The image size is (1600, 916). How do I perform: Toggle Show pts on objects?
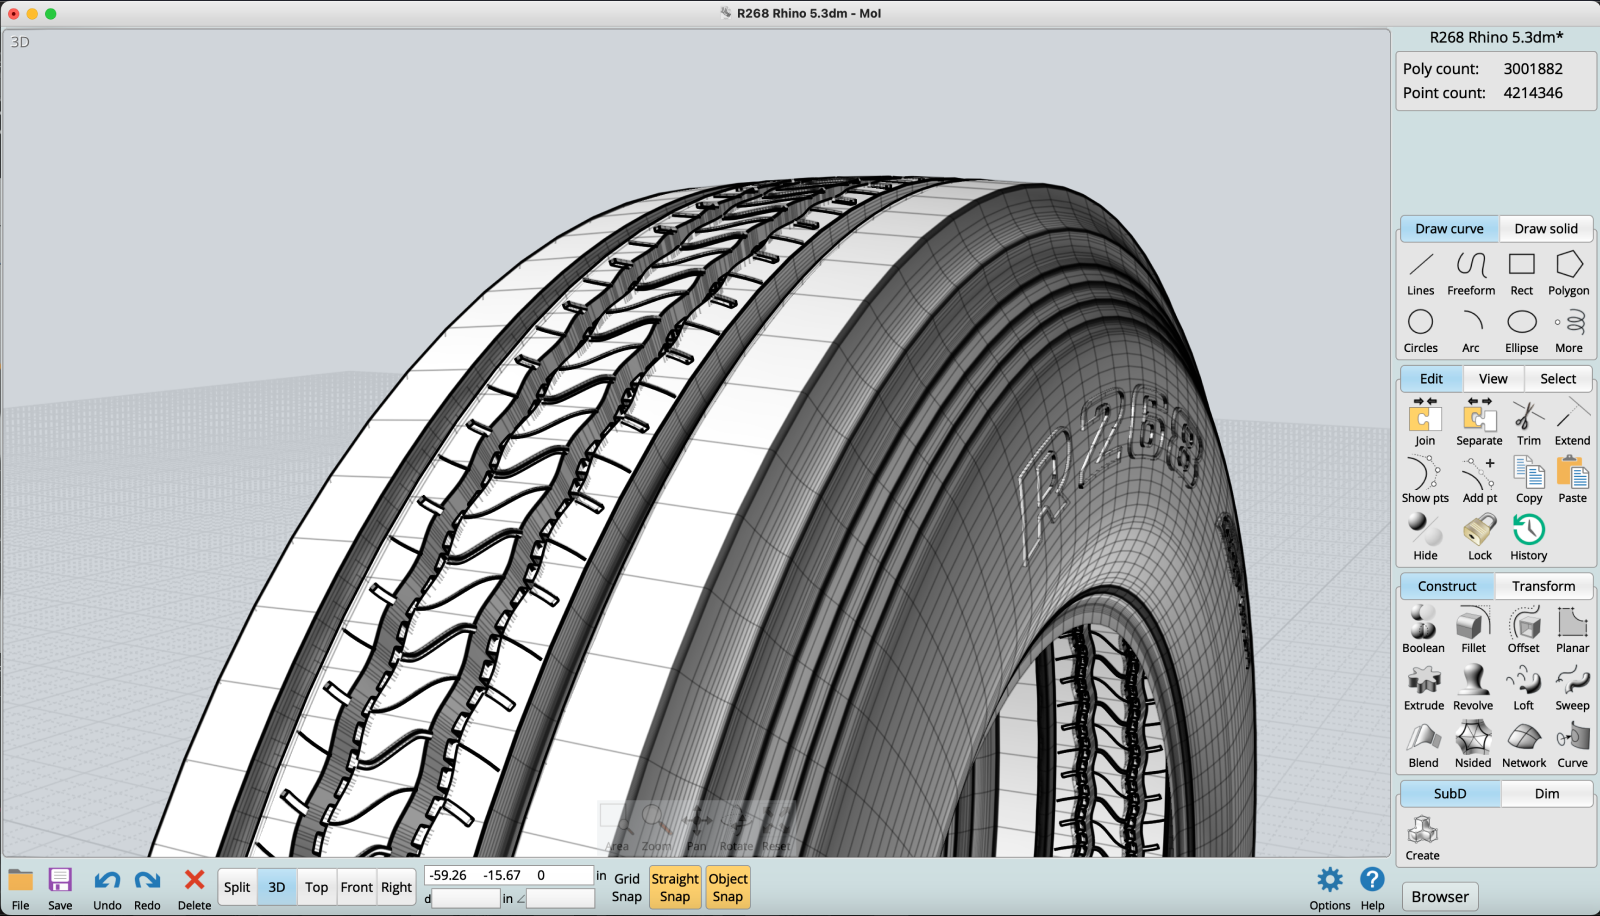[x=1425, y=480]
